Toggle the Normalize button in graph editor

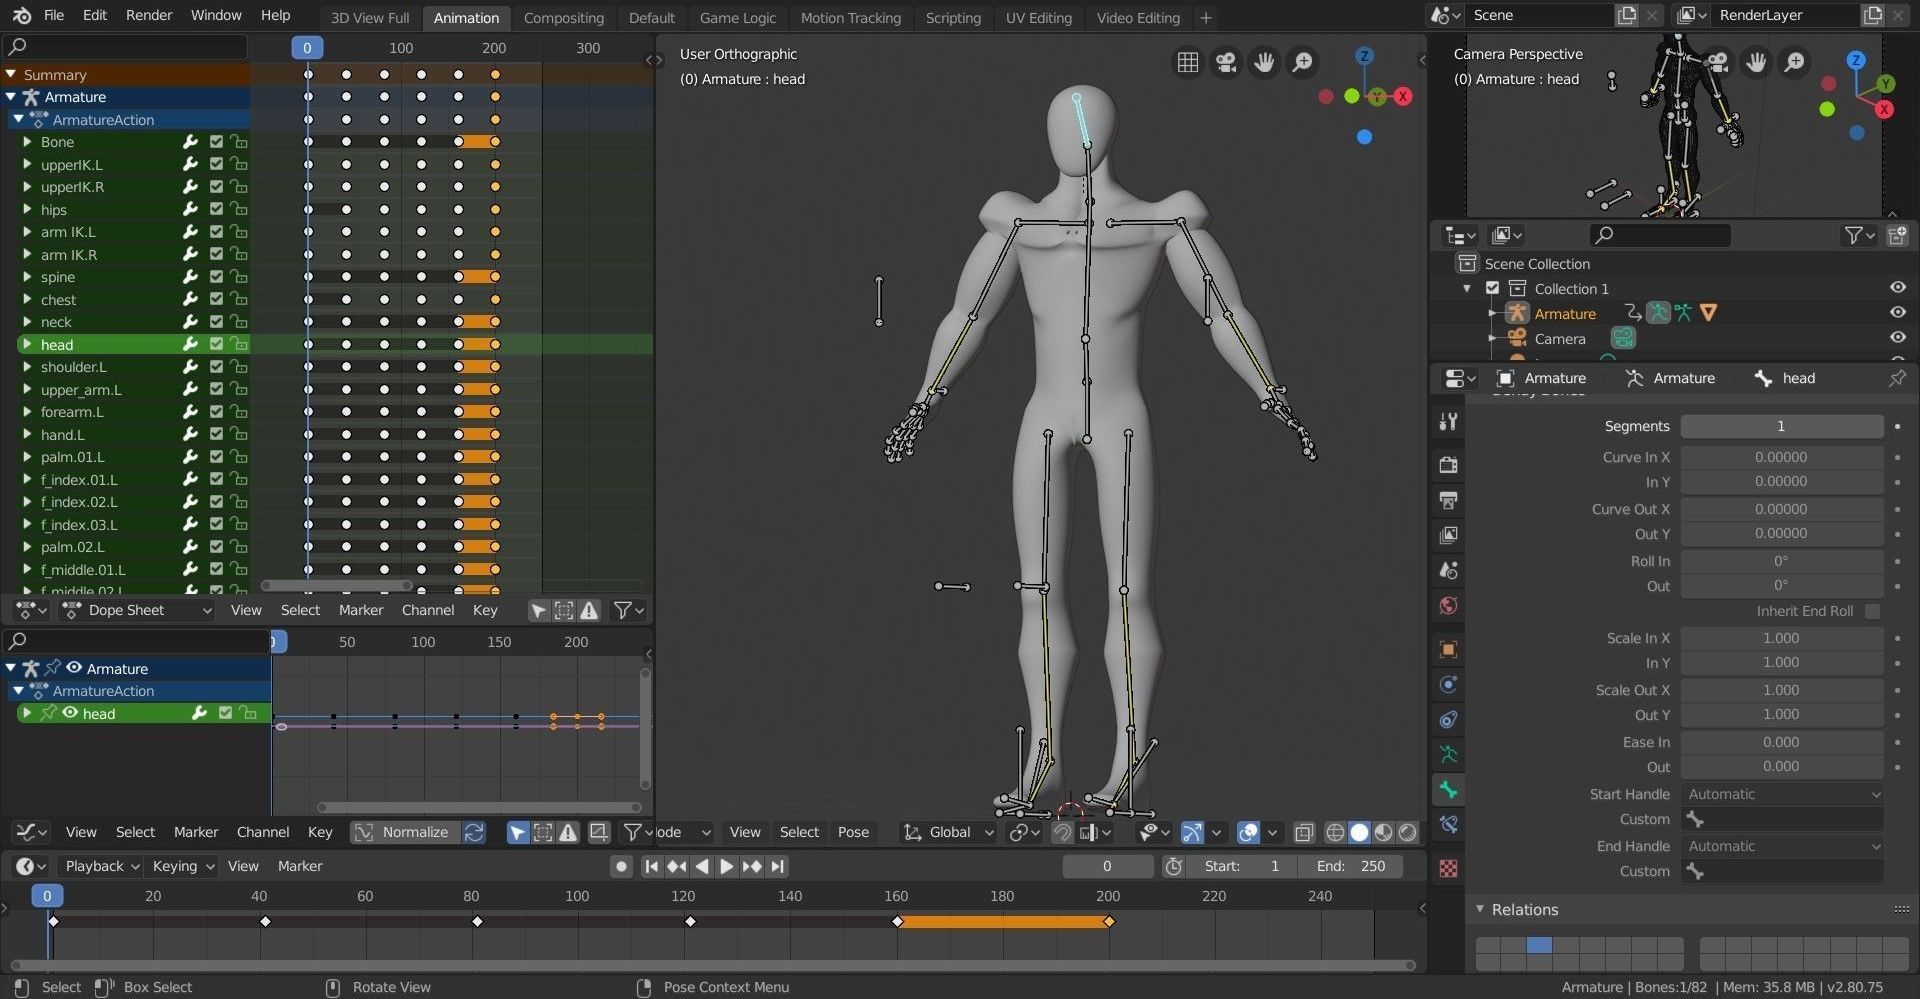405,832
